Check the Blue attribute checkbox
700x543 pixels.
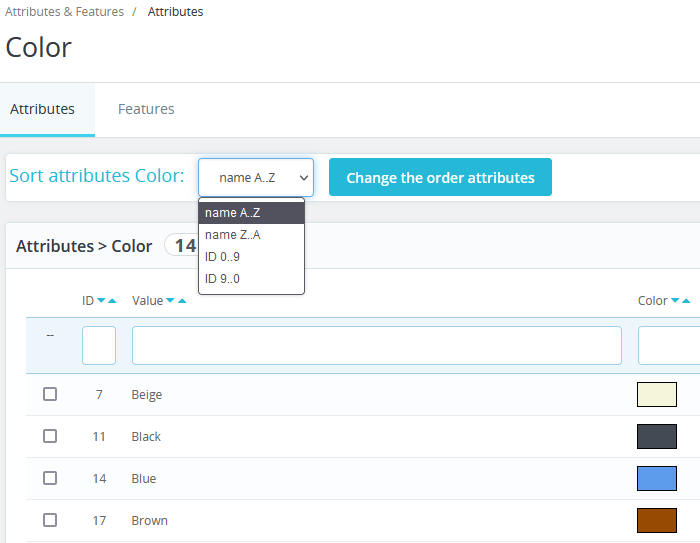click(x=50, y=478)
